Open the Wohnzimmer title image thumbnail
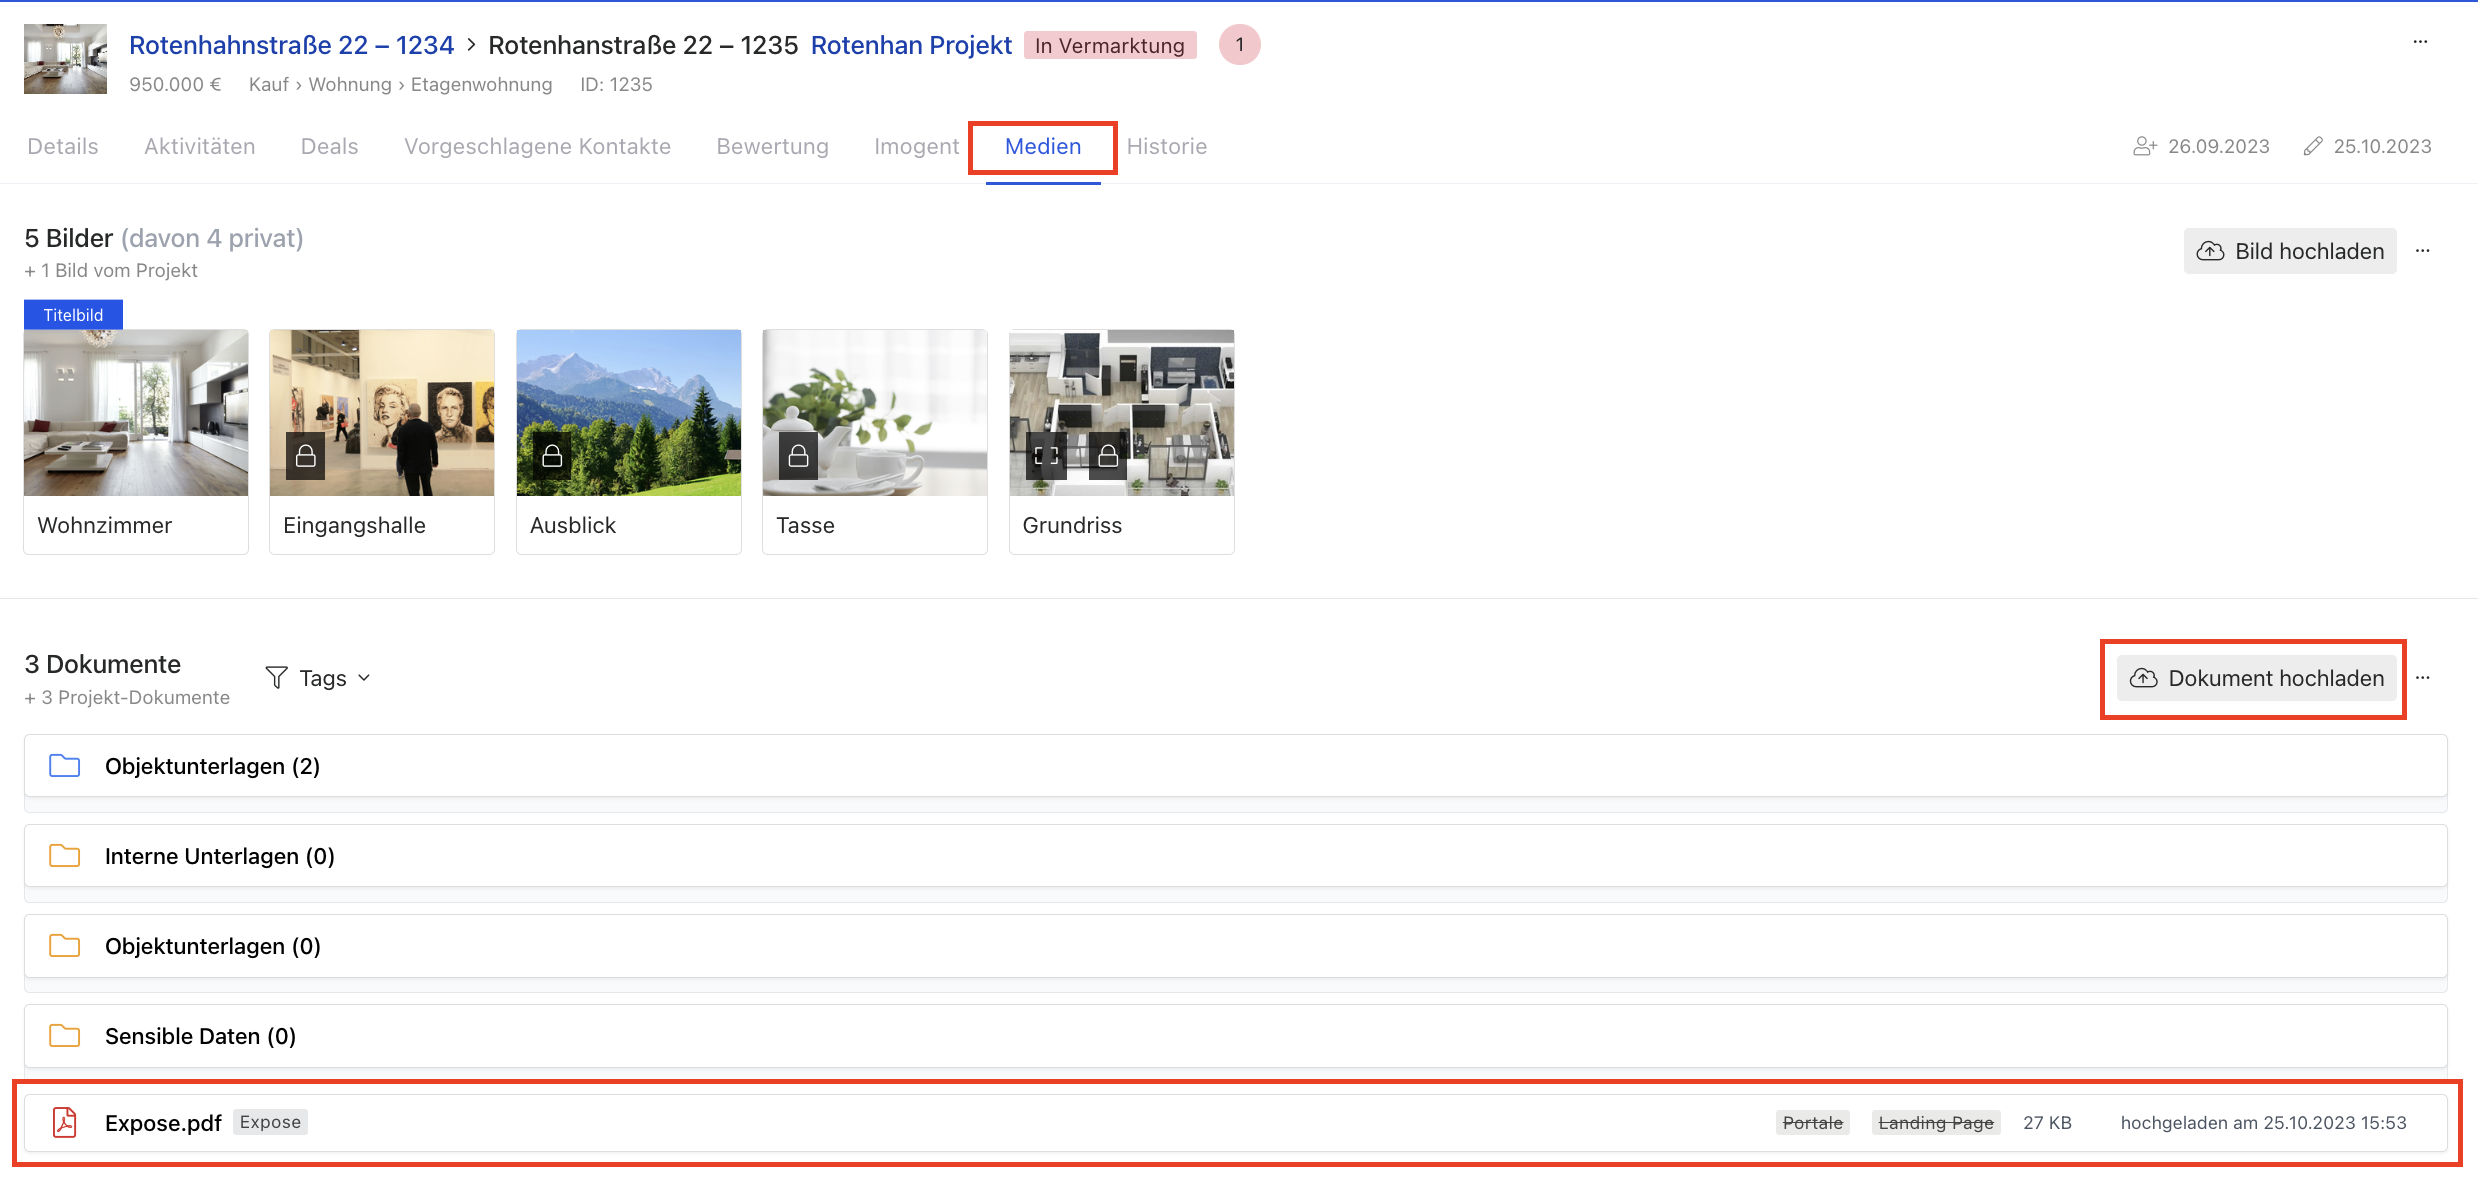Image resolution: width=2478 pixels, height=1200 pixels. pos(136,413)
